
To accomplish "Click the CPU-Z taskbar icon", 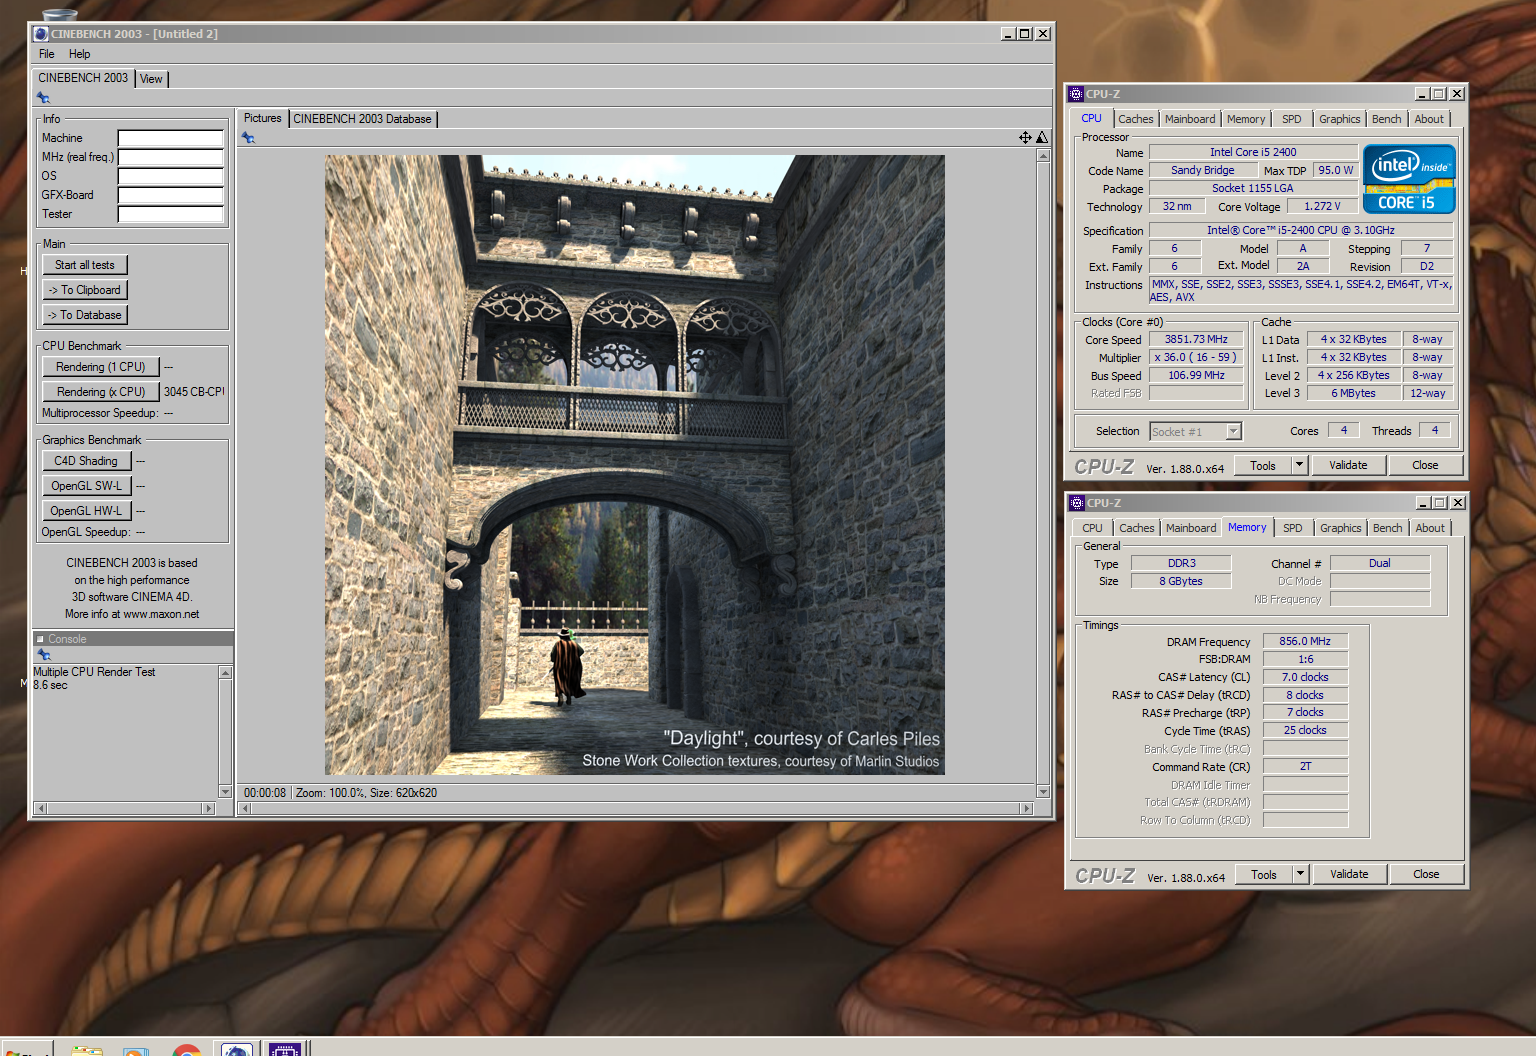I will coord(285,1050).
